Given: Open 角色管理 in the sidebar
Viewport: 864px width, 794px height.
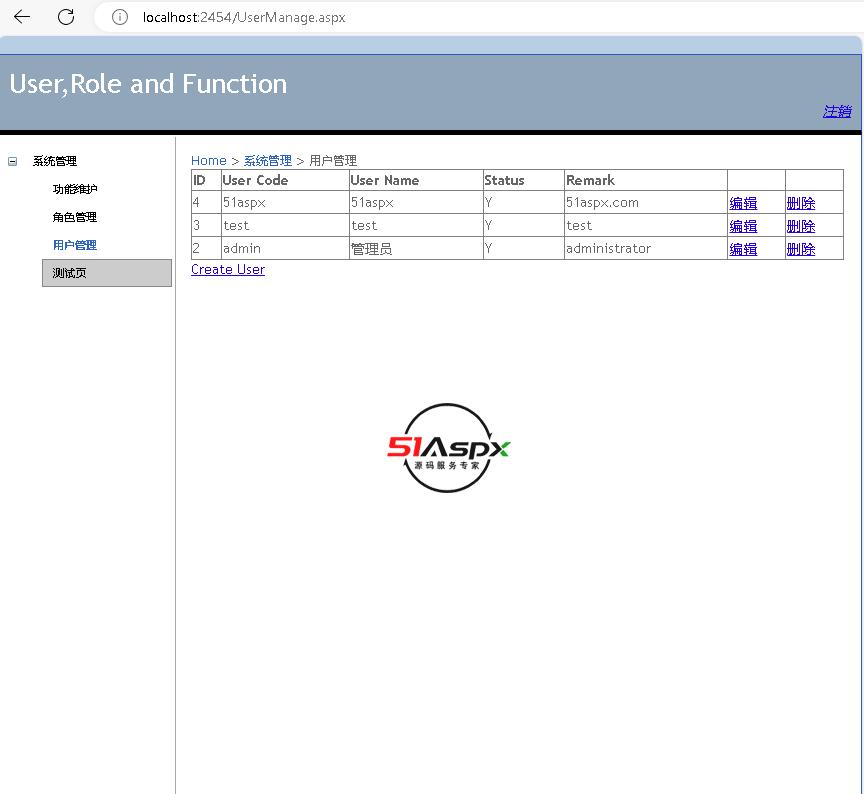Looking at the screenshot, I should (x=75, y=217).
